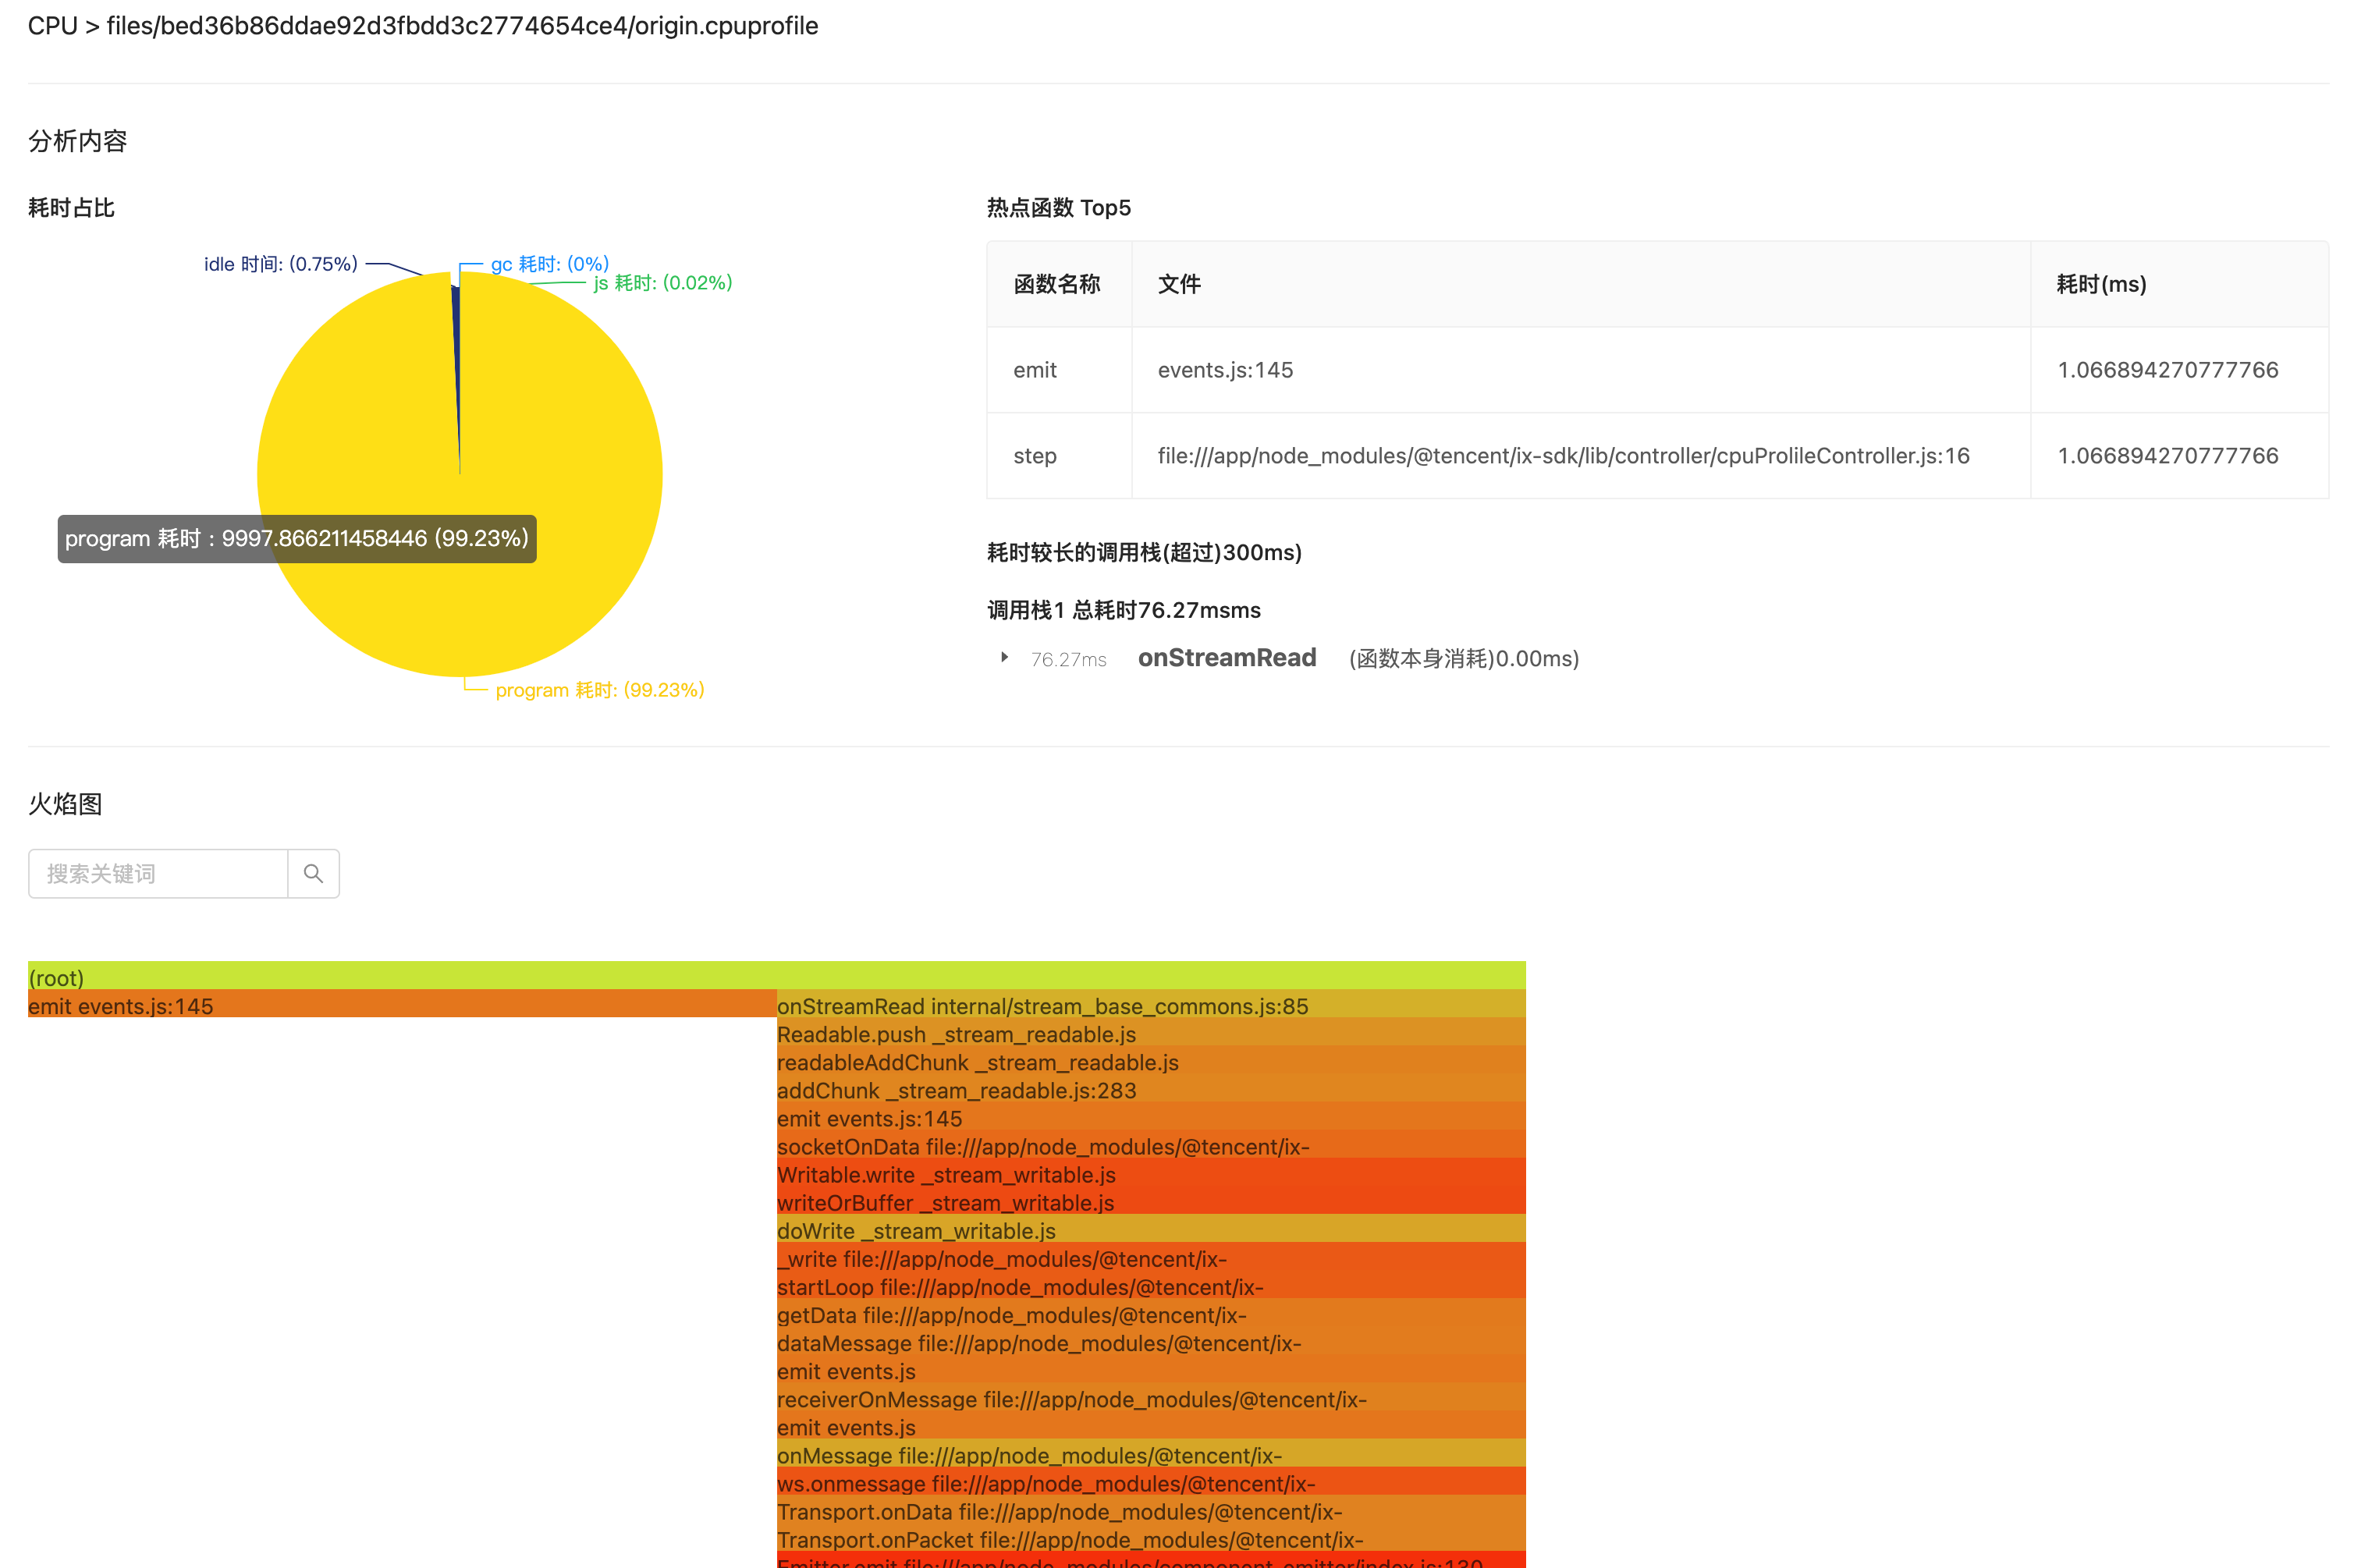Select the 'ws.onmessage' flame bar
This screenshot has width=2361, height=1568.
1151,1482
